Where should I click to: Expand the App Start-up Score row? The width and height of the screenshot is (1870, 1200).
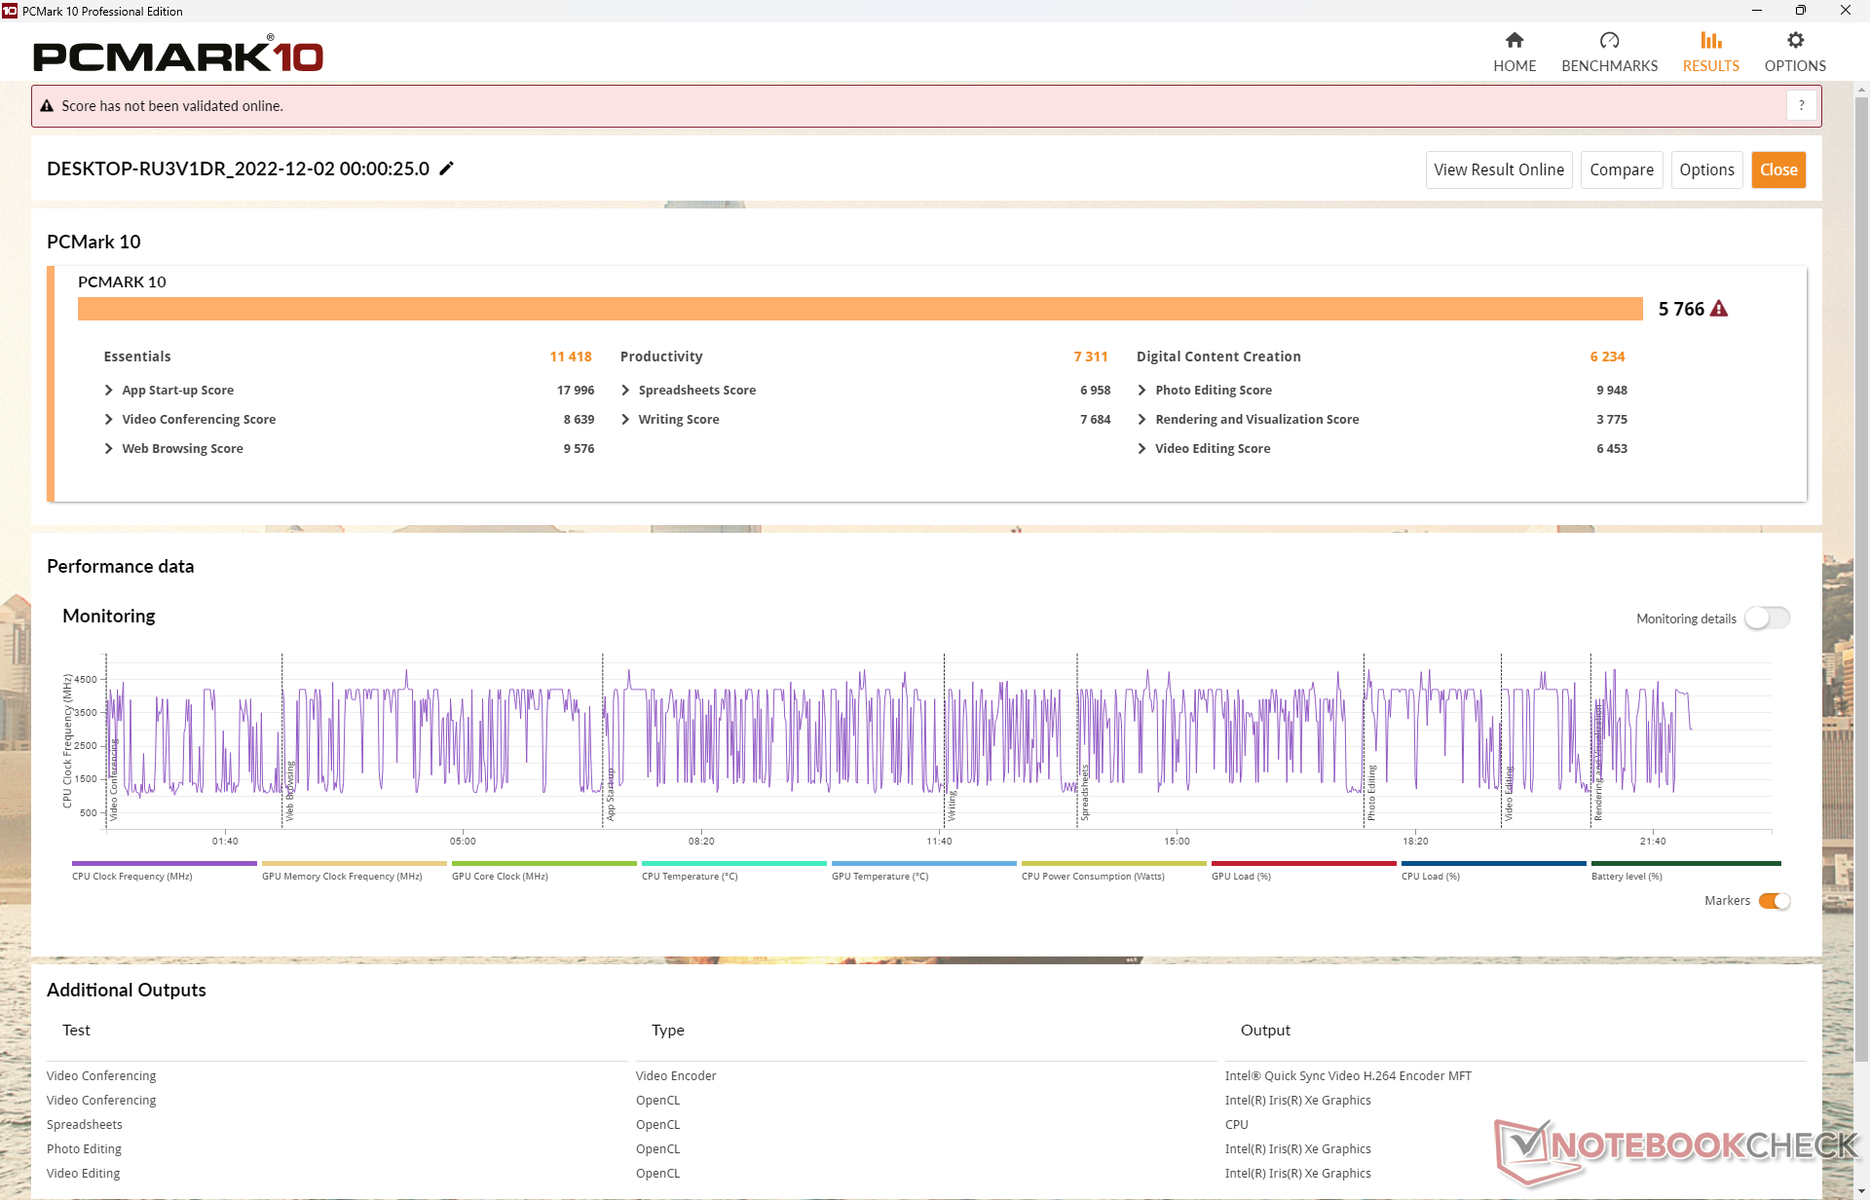(109, 390)
